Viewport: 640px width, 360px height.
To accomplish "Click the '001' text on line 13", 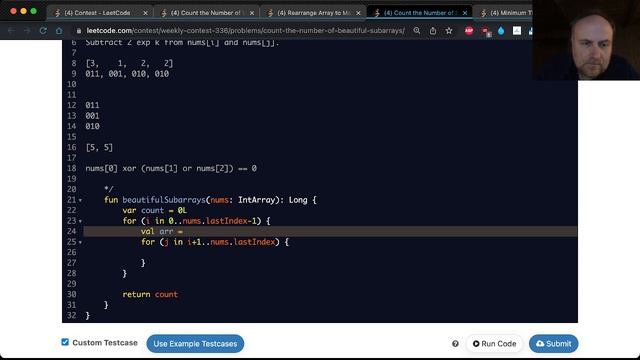I will coord(92,116).
